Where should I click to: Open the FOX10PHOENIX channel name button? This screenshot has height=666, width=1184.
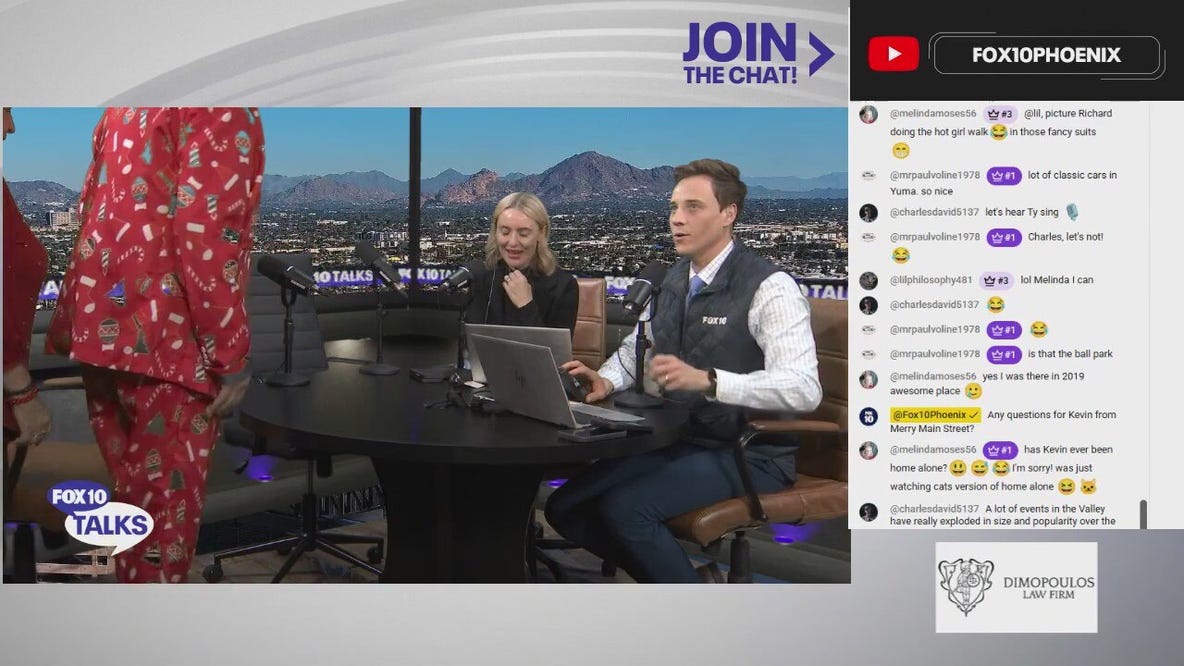coord(1046,55)
